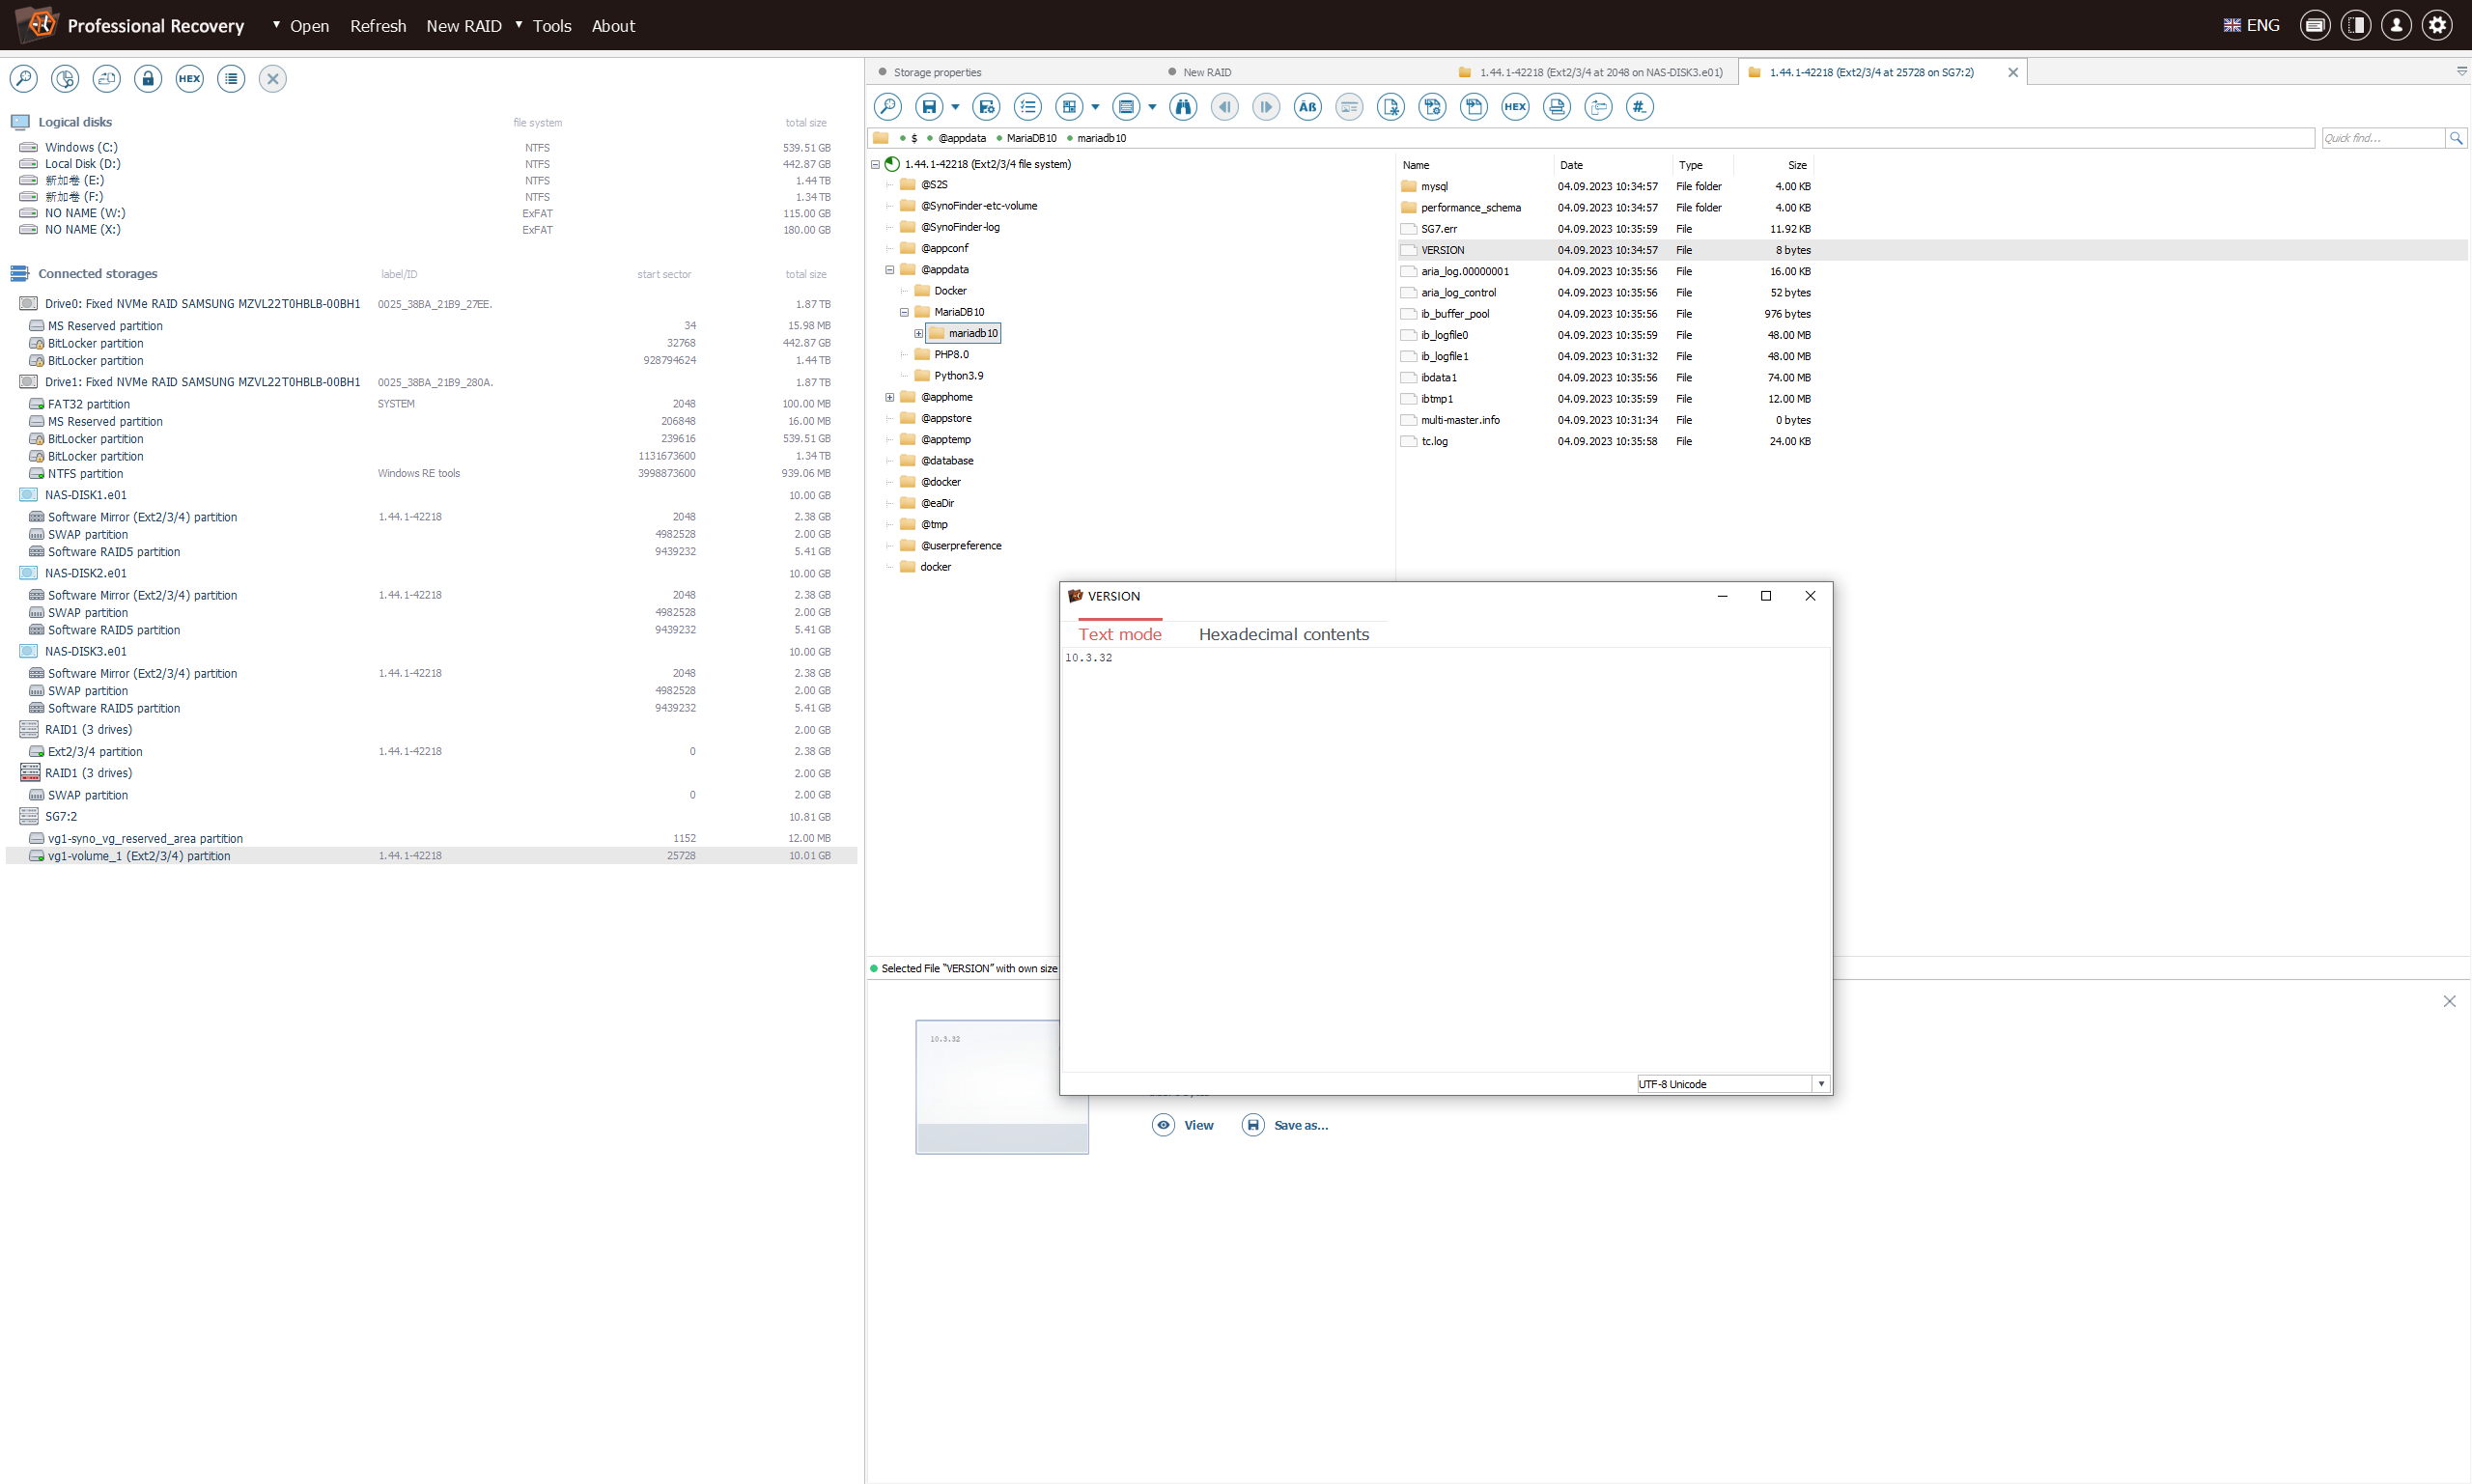Toggle the SG7-2 storage entry

pyautogui.click(x=17, y=815)
